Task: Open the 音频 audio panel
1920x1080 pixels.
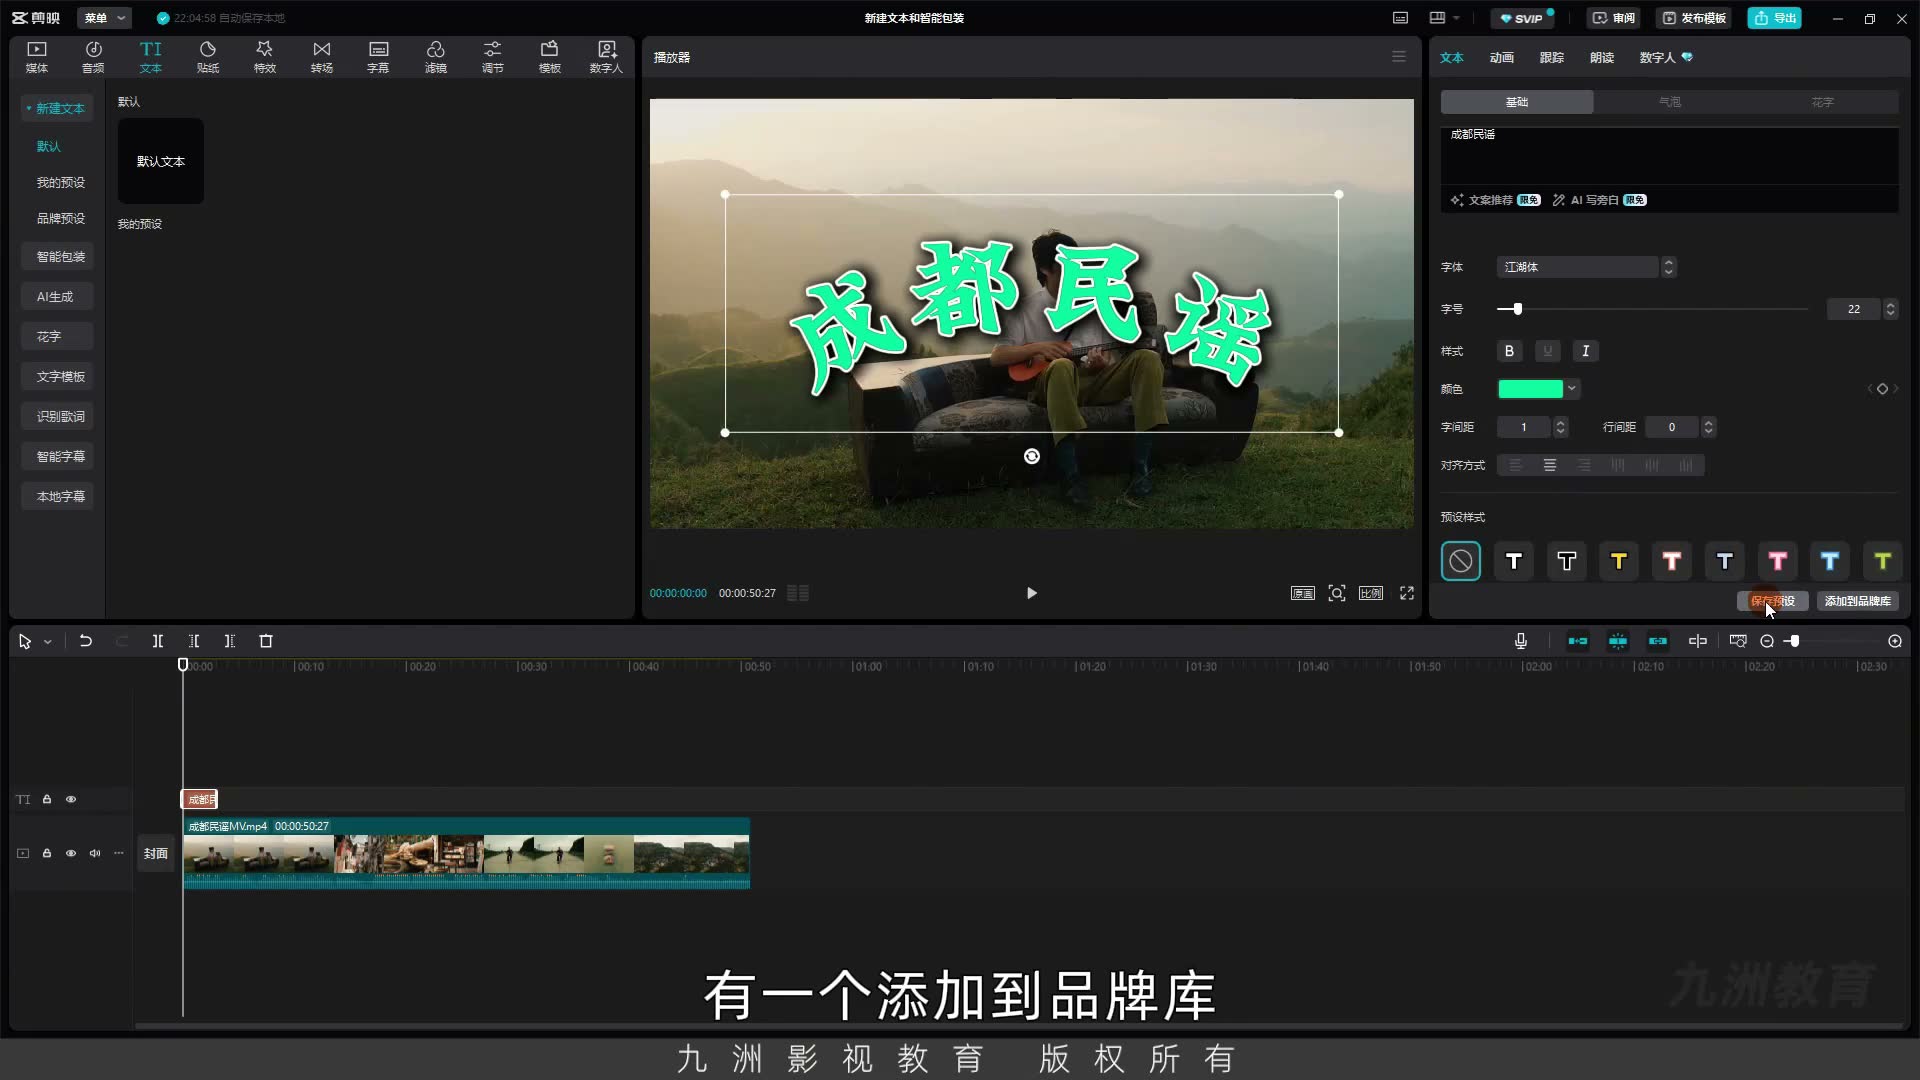Action: tap(93, 57)
